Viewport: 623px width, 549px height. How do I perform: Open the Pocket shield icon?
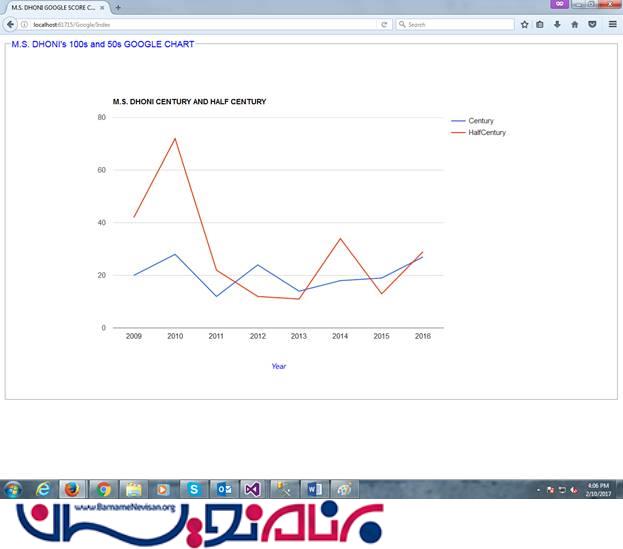click(x=592, y=24)
